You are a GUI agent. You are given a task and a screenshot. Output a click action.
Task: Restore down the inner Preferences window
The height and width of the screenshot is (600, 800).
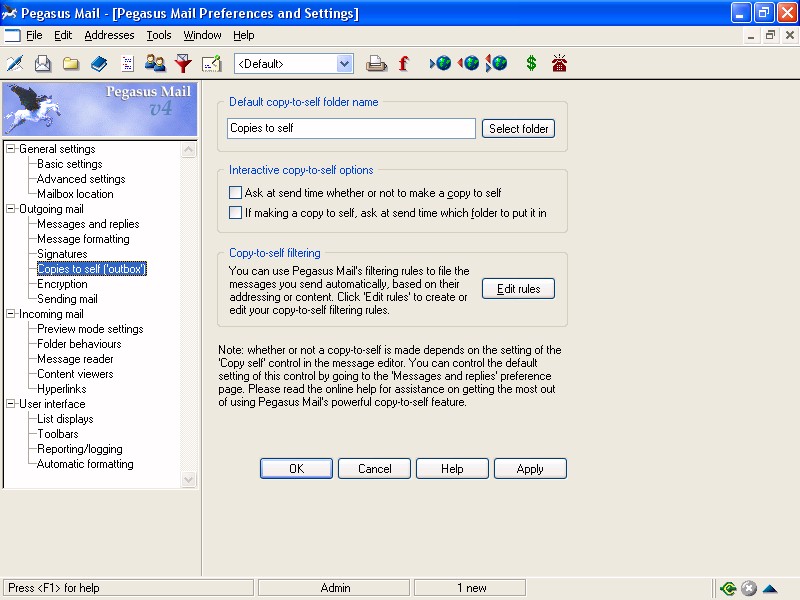pos(770,35)
